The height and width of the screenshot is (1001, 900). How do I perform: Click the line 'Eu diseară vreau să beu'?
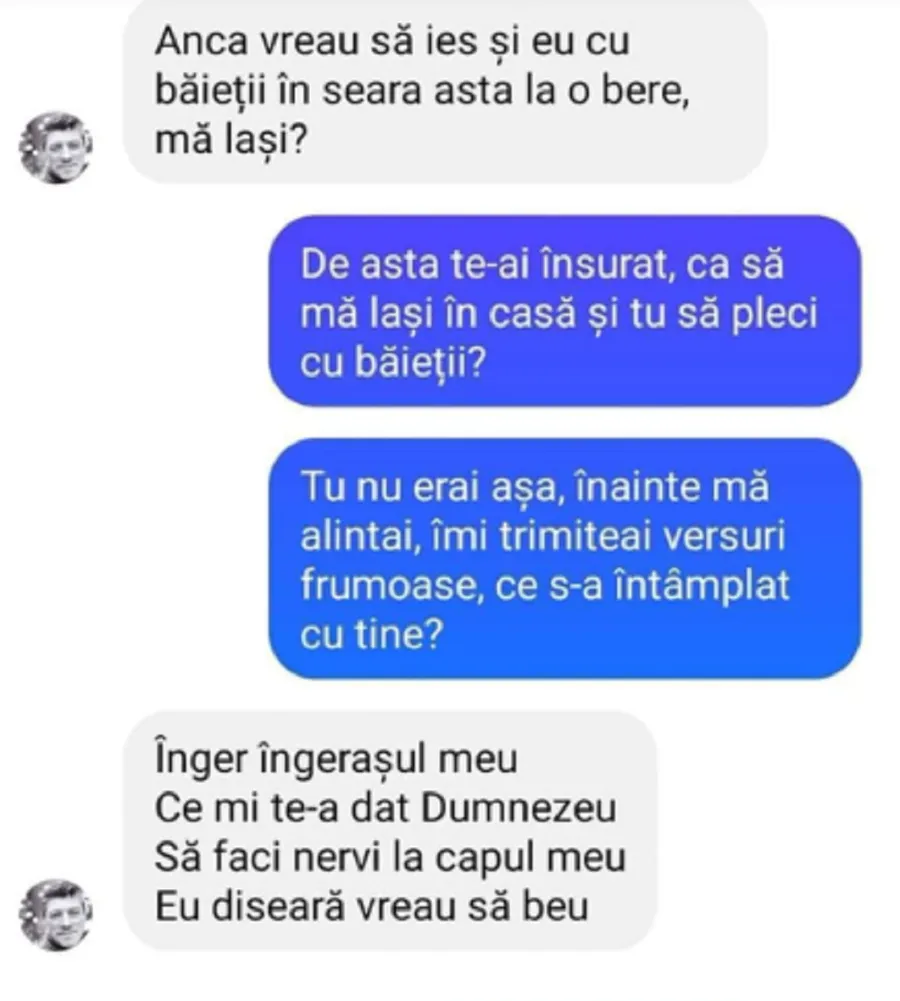coord(371,907)
